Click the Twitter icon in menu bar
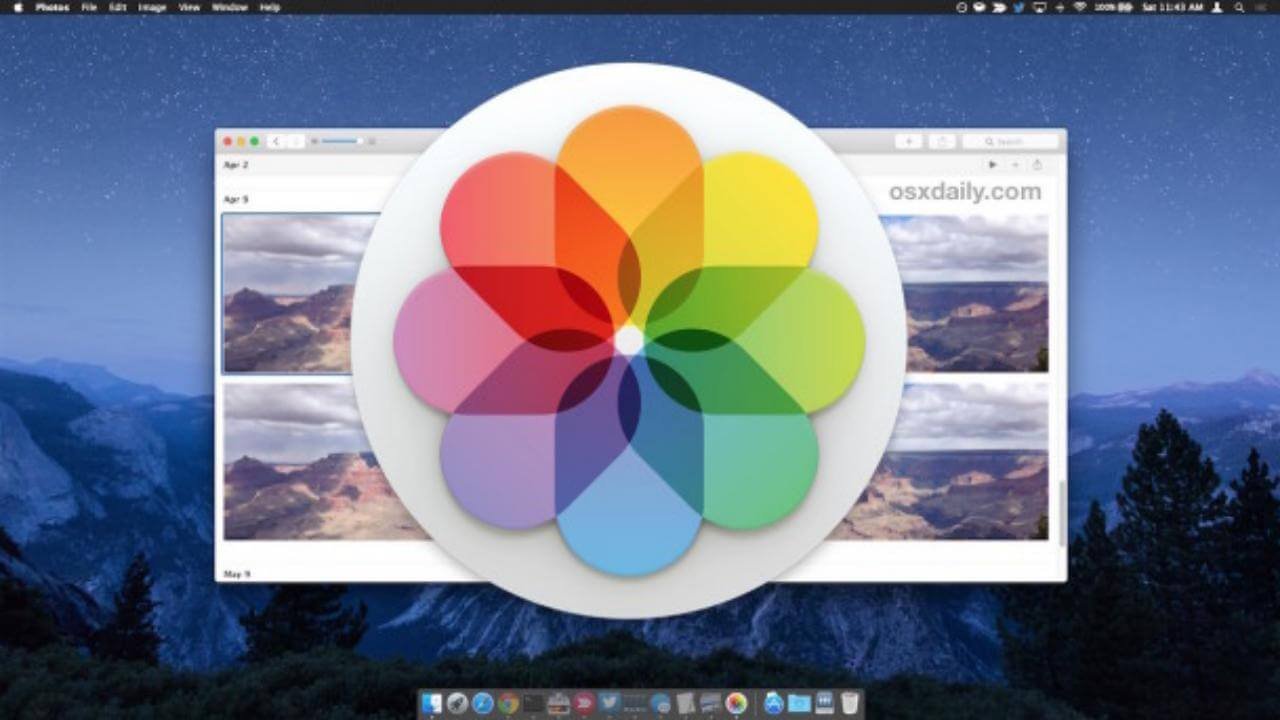The width and height of the screenshot is (1280, 720). pyautogui.click(x=1019, y=7)
